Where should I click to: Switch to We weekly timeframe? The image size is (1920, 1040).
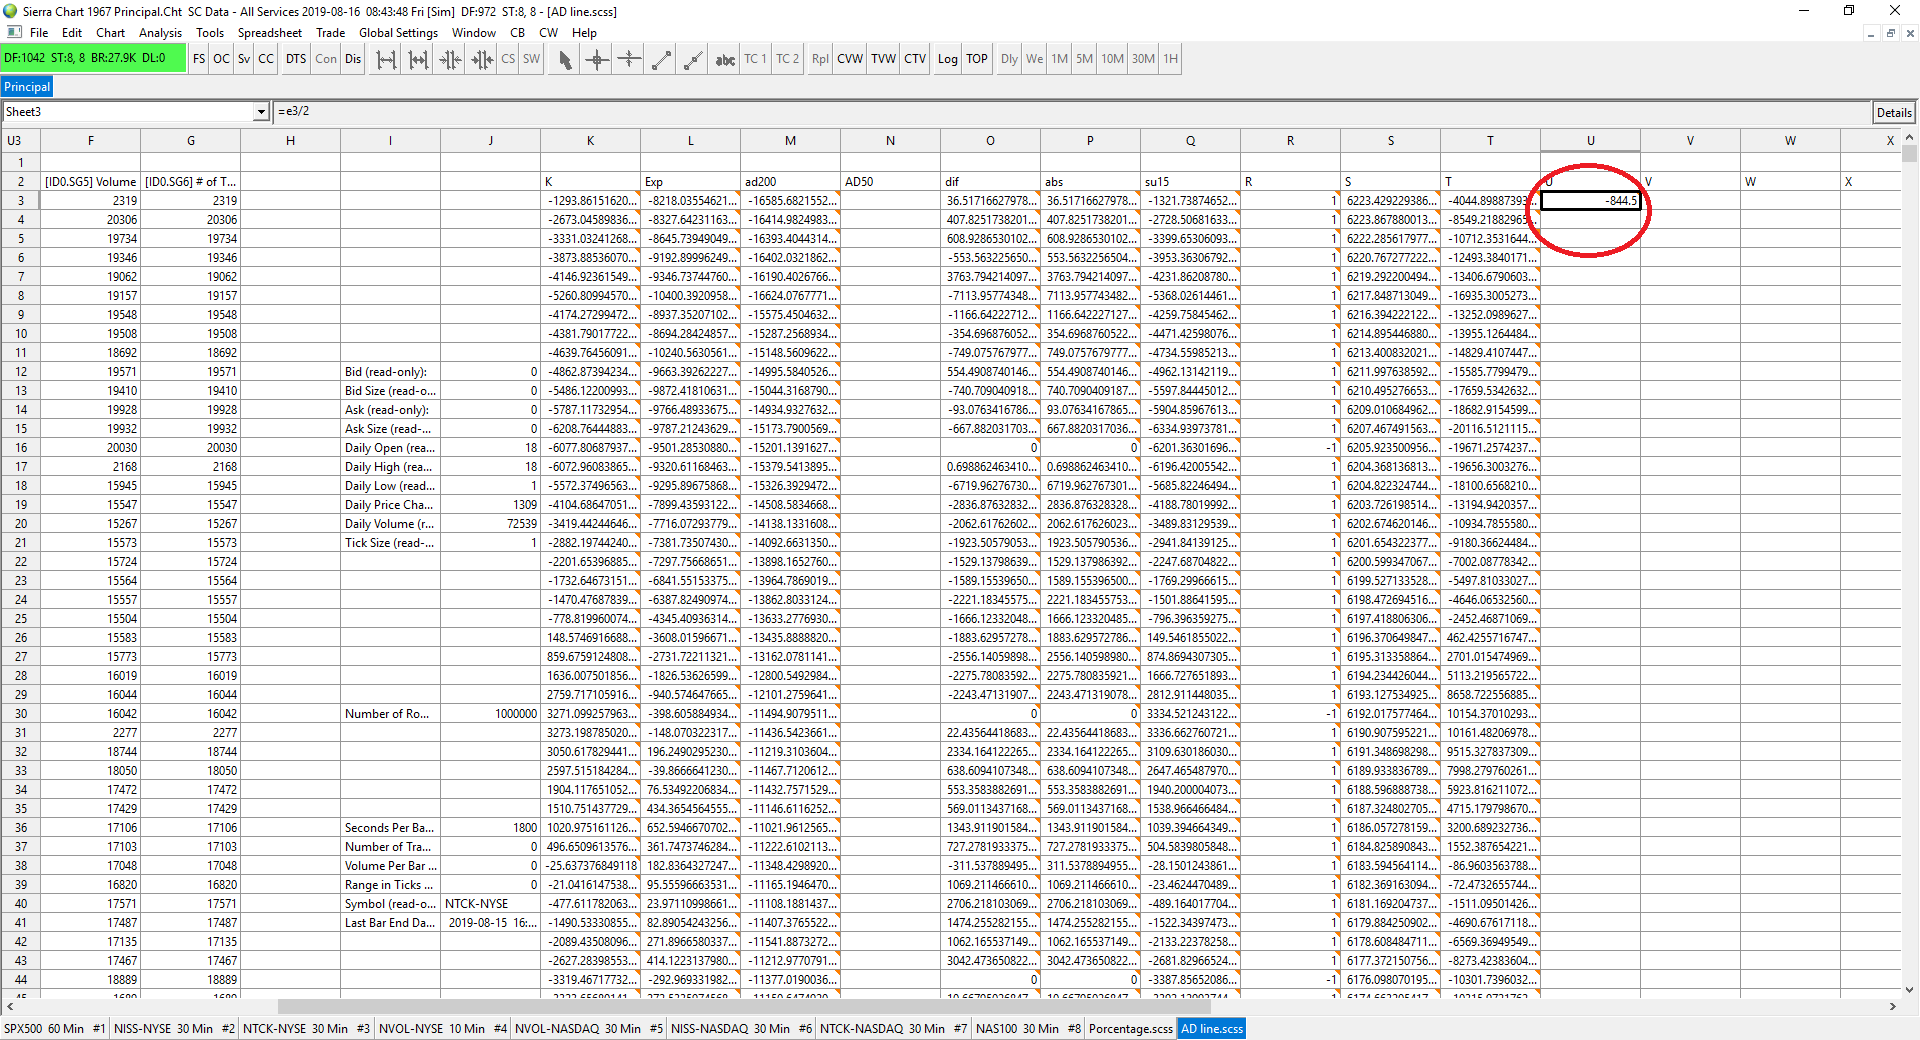1034,59
